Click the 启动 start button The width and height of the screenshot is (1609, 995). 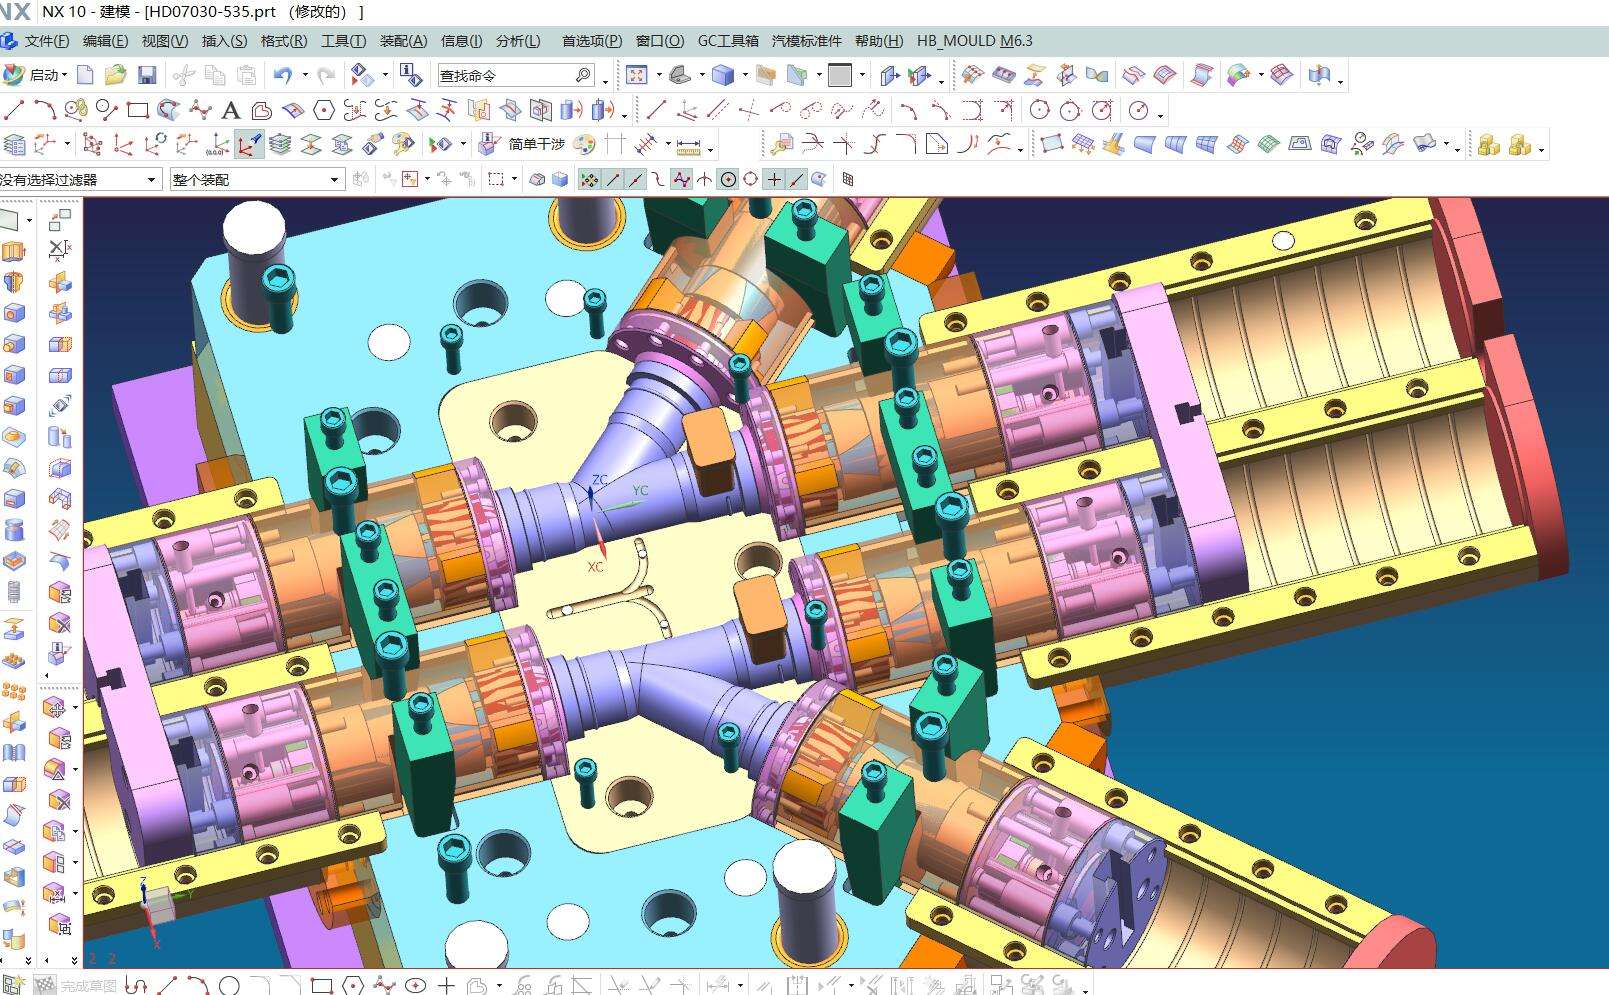(33, 75)
